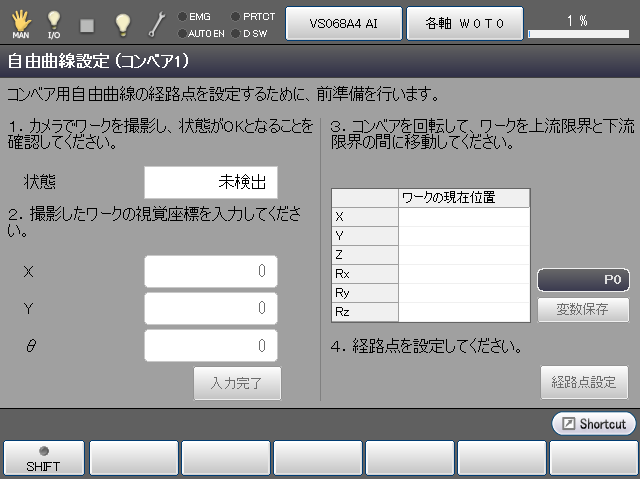Click the yellow light bulb icon
This screenshot has height=479, width=640.
tap(122, 22)
